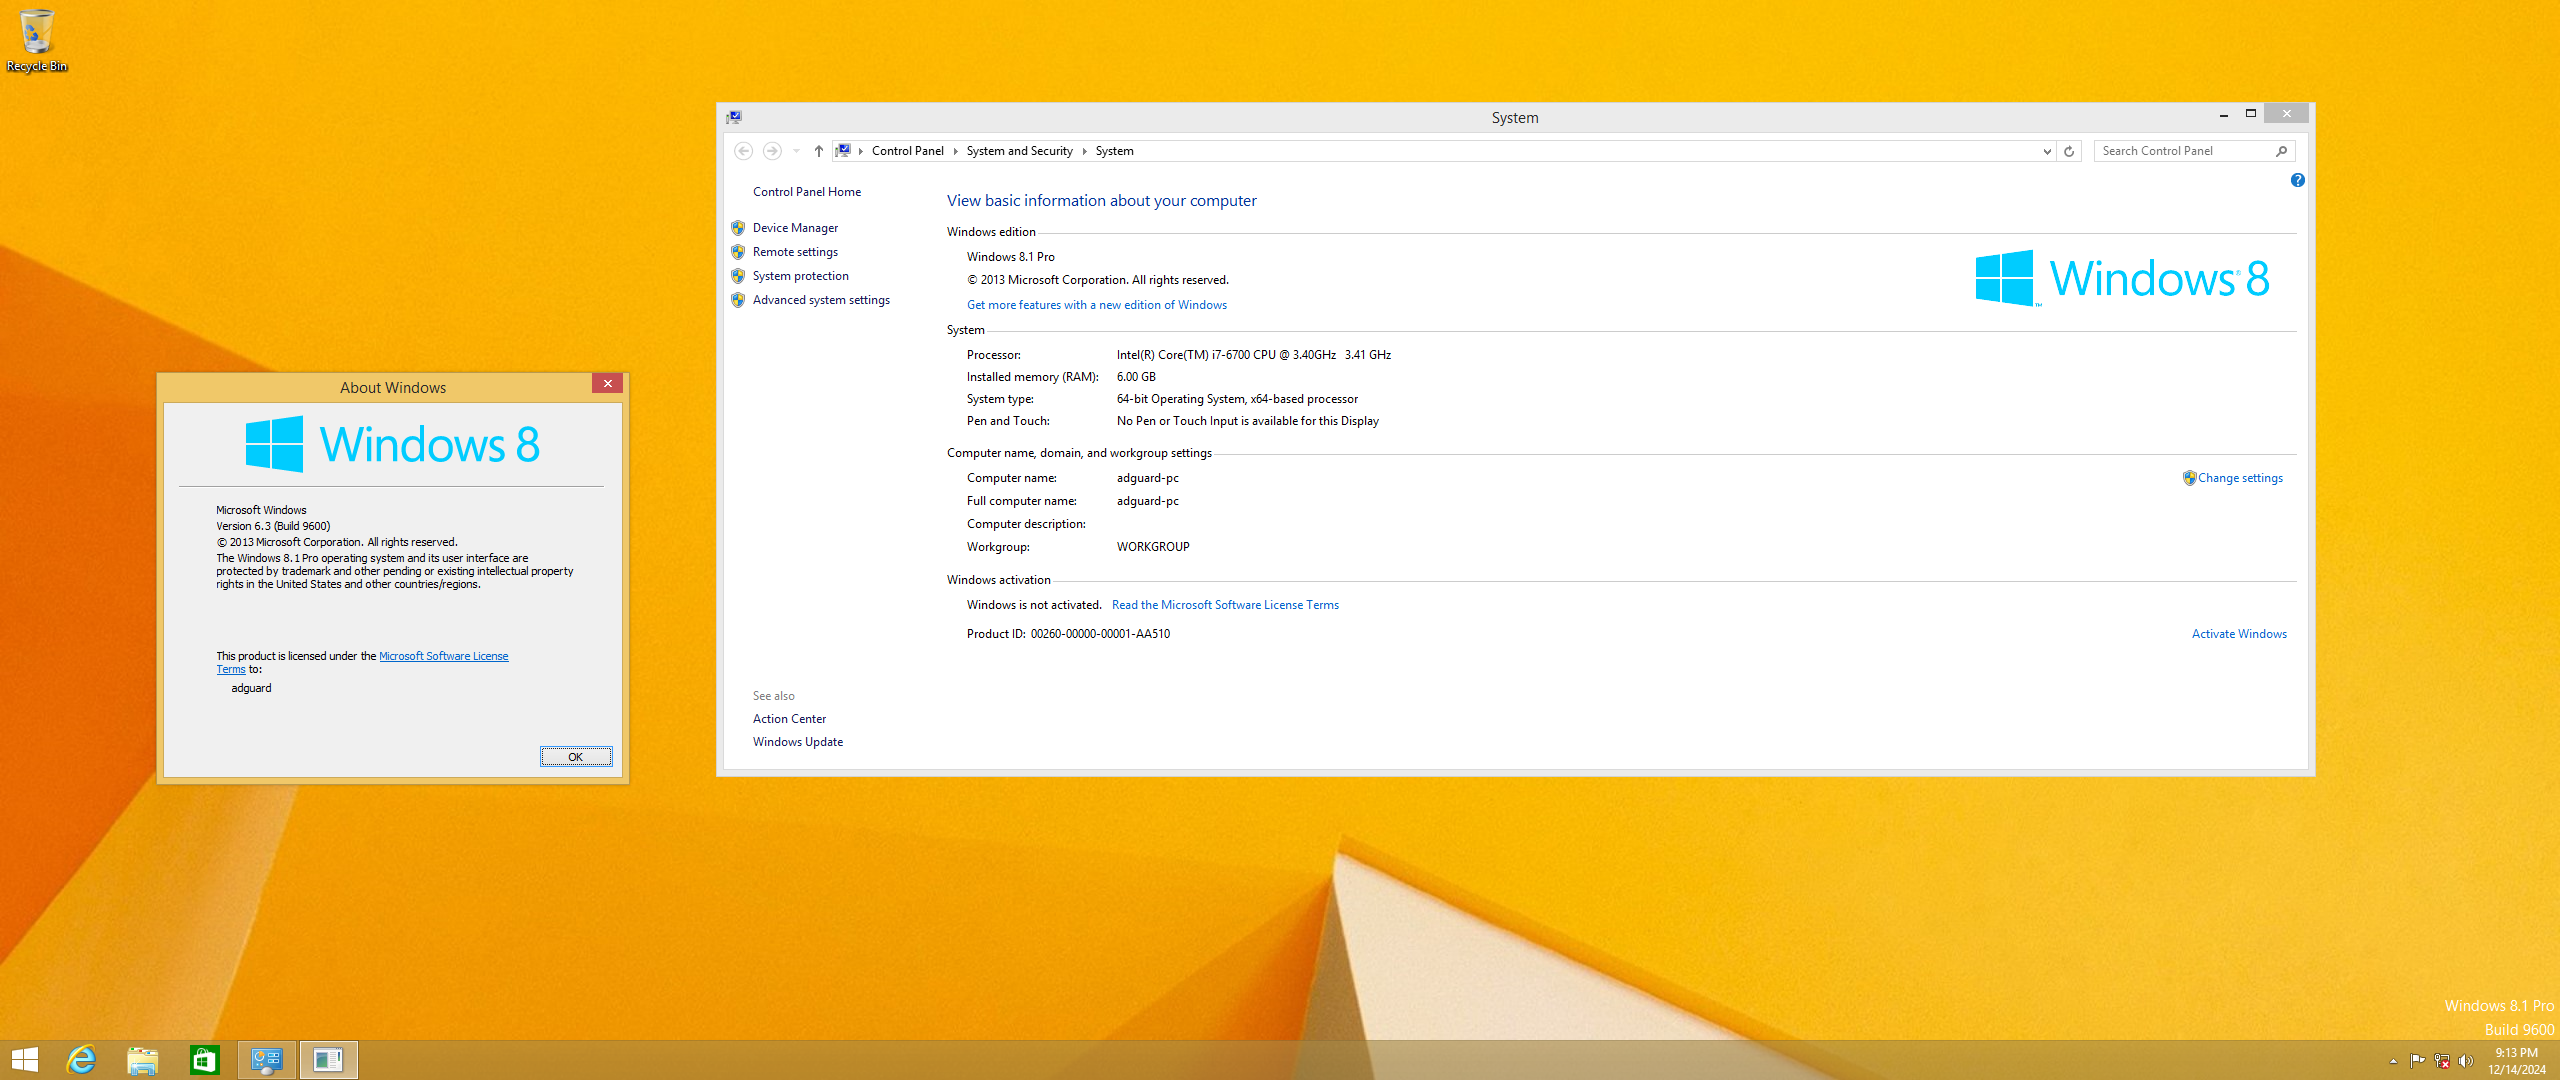Open Windows Update under See also

coord(797,742)
